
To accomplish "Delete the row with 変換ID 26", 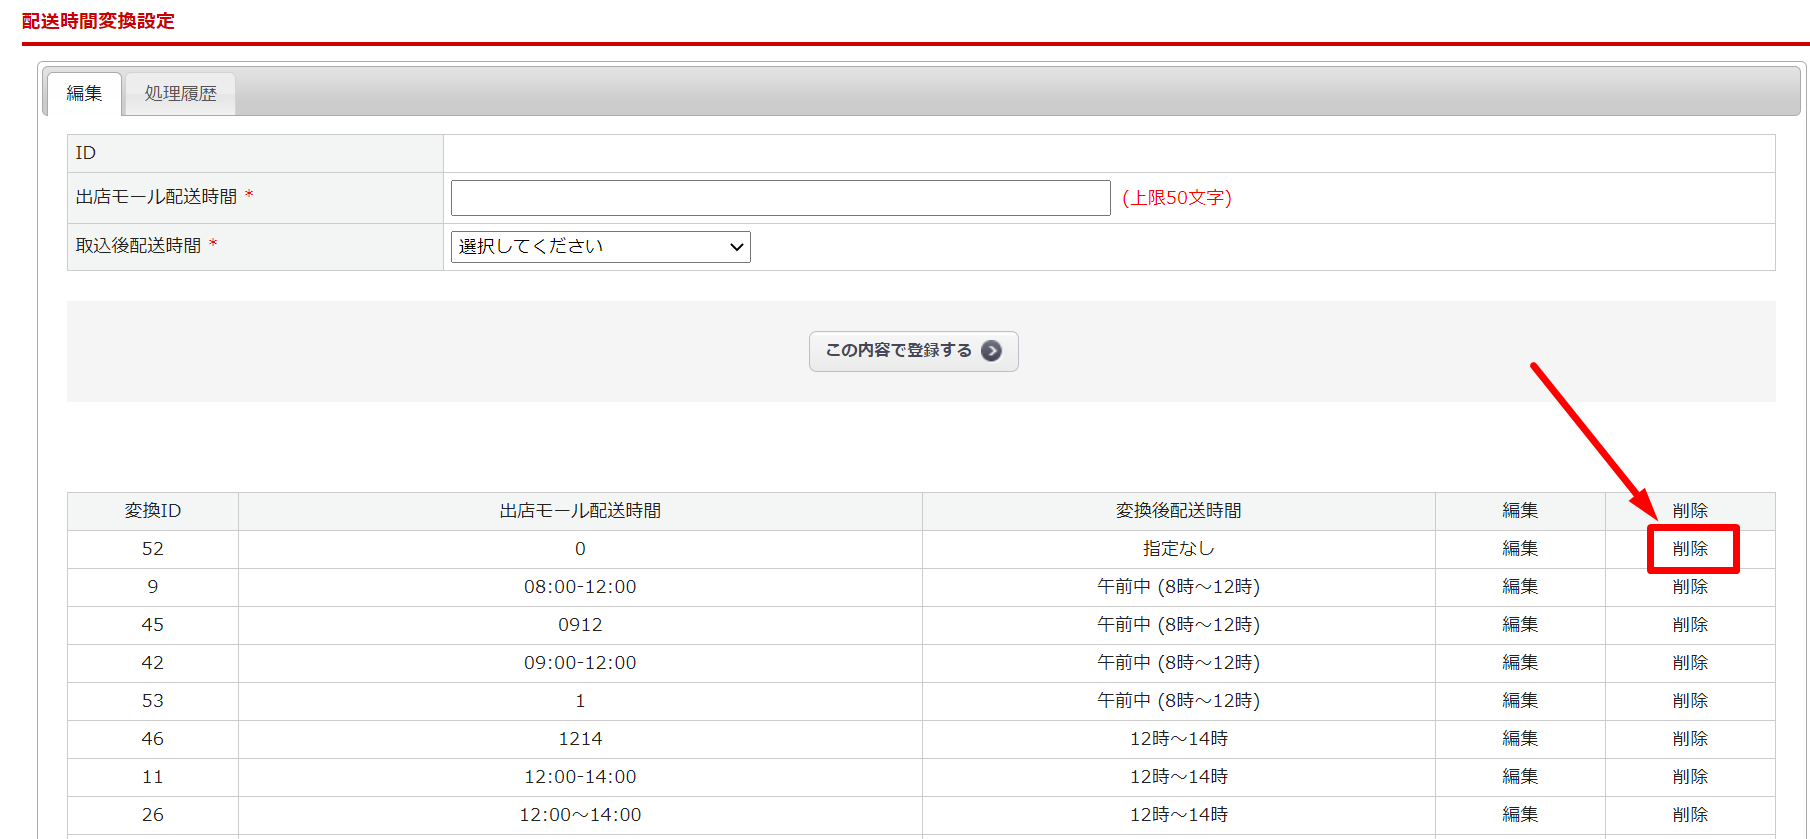I will tap(1690, 815).
